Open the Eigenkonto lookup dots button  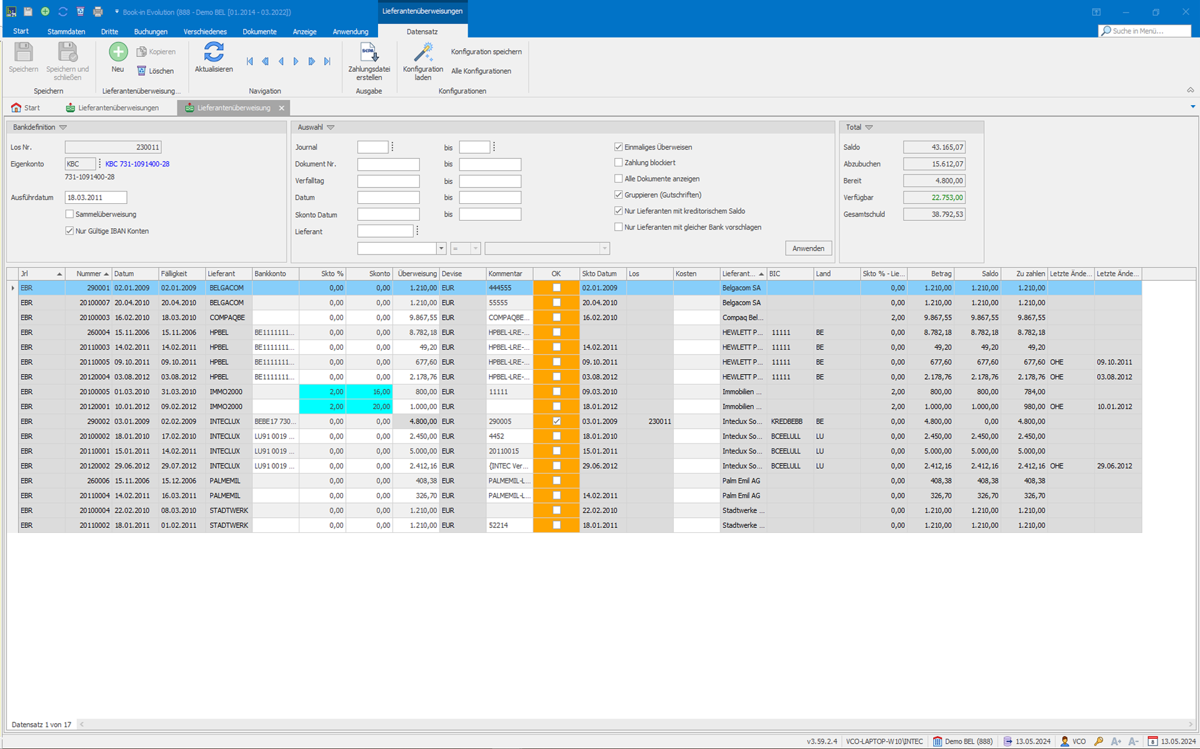[x=100, y=164]
